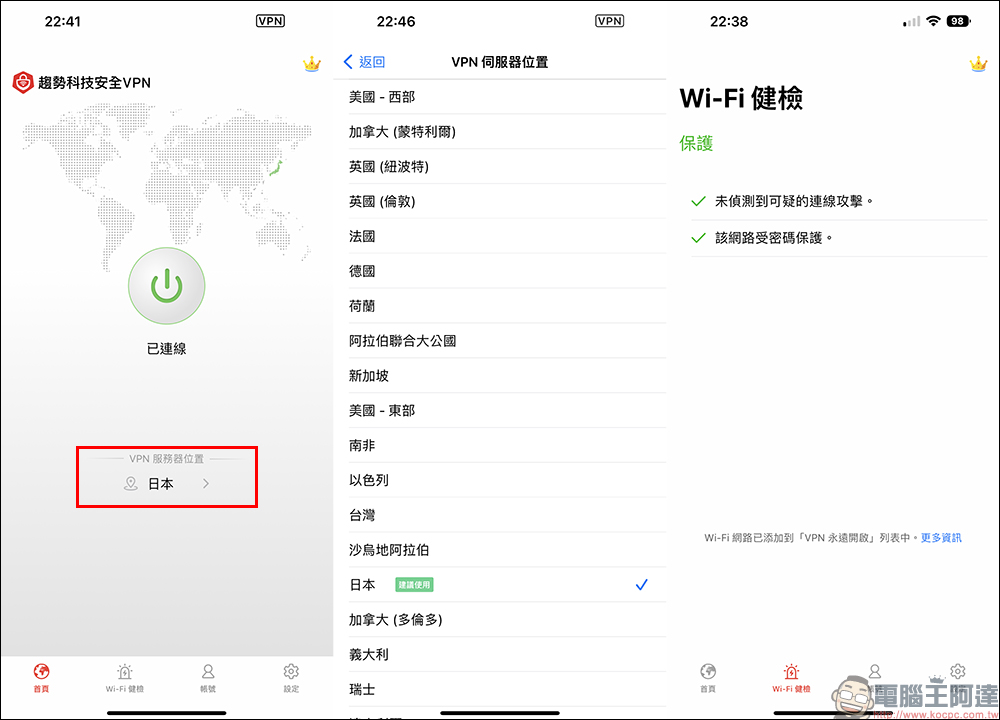Tap the VPN status indicator on left screen

pyautogui.click(x=270, y=21)
